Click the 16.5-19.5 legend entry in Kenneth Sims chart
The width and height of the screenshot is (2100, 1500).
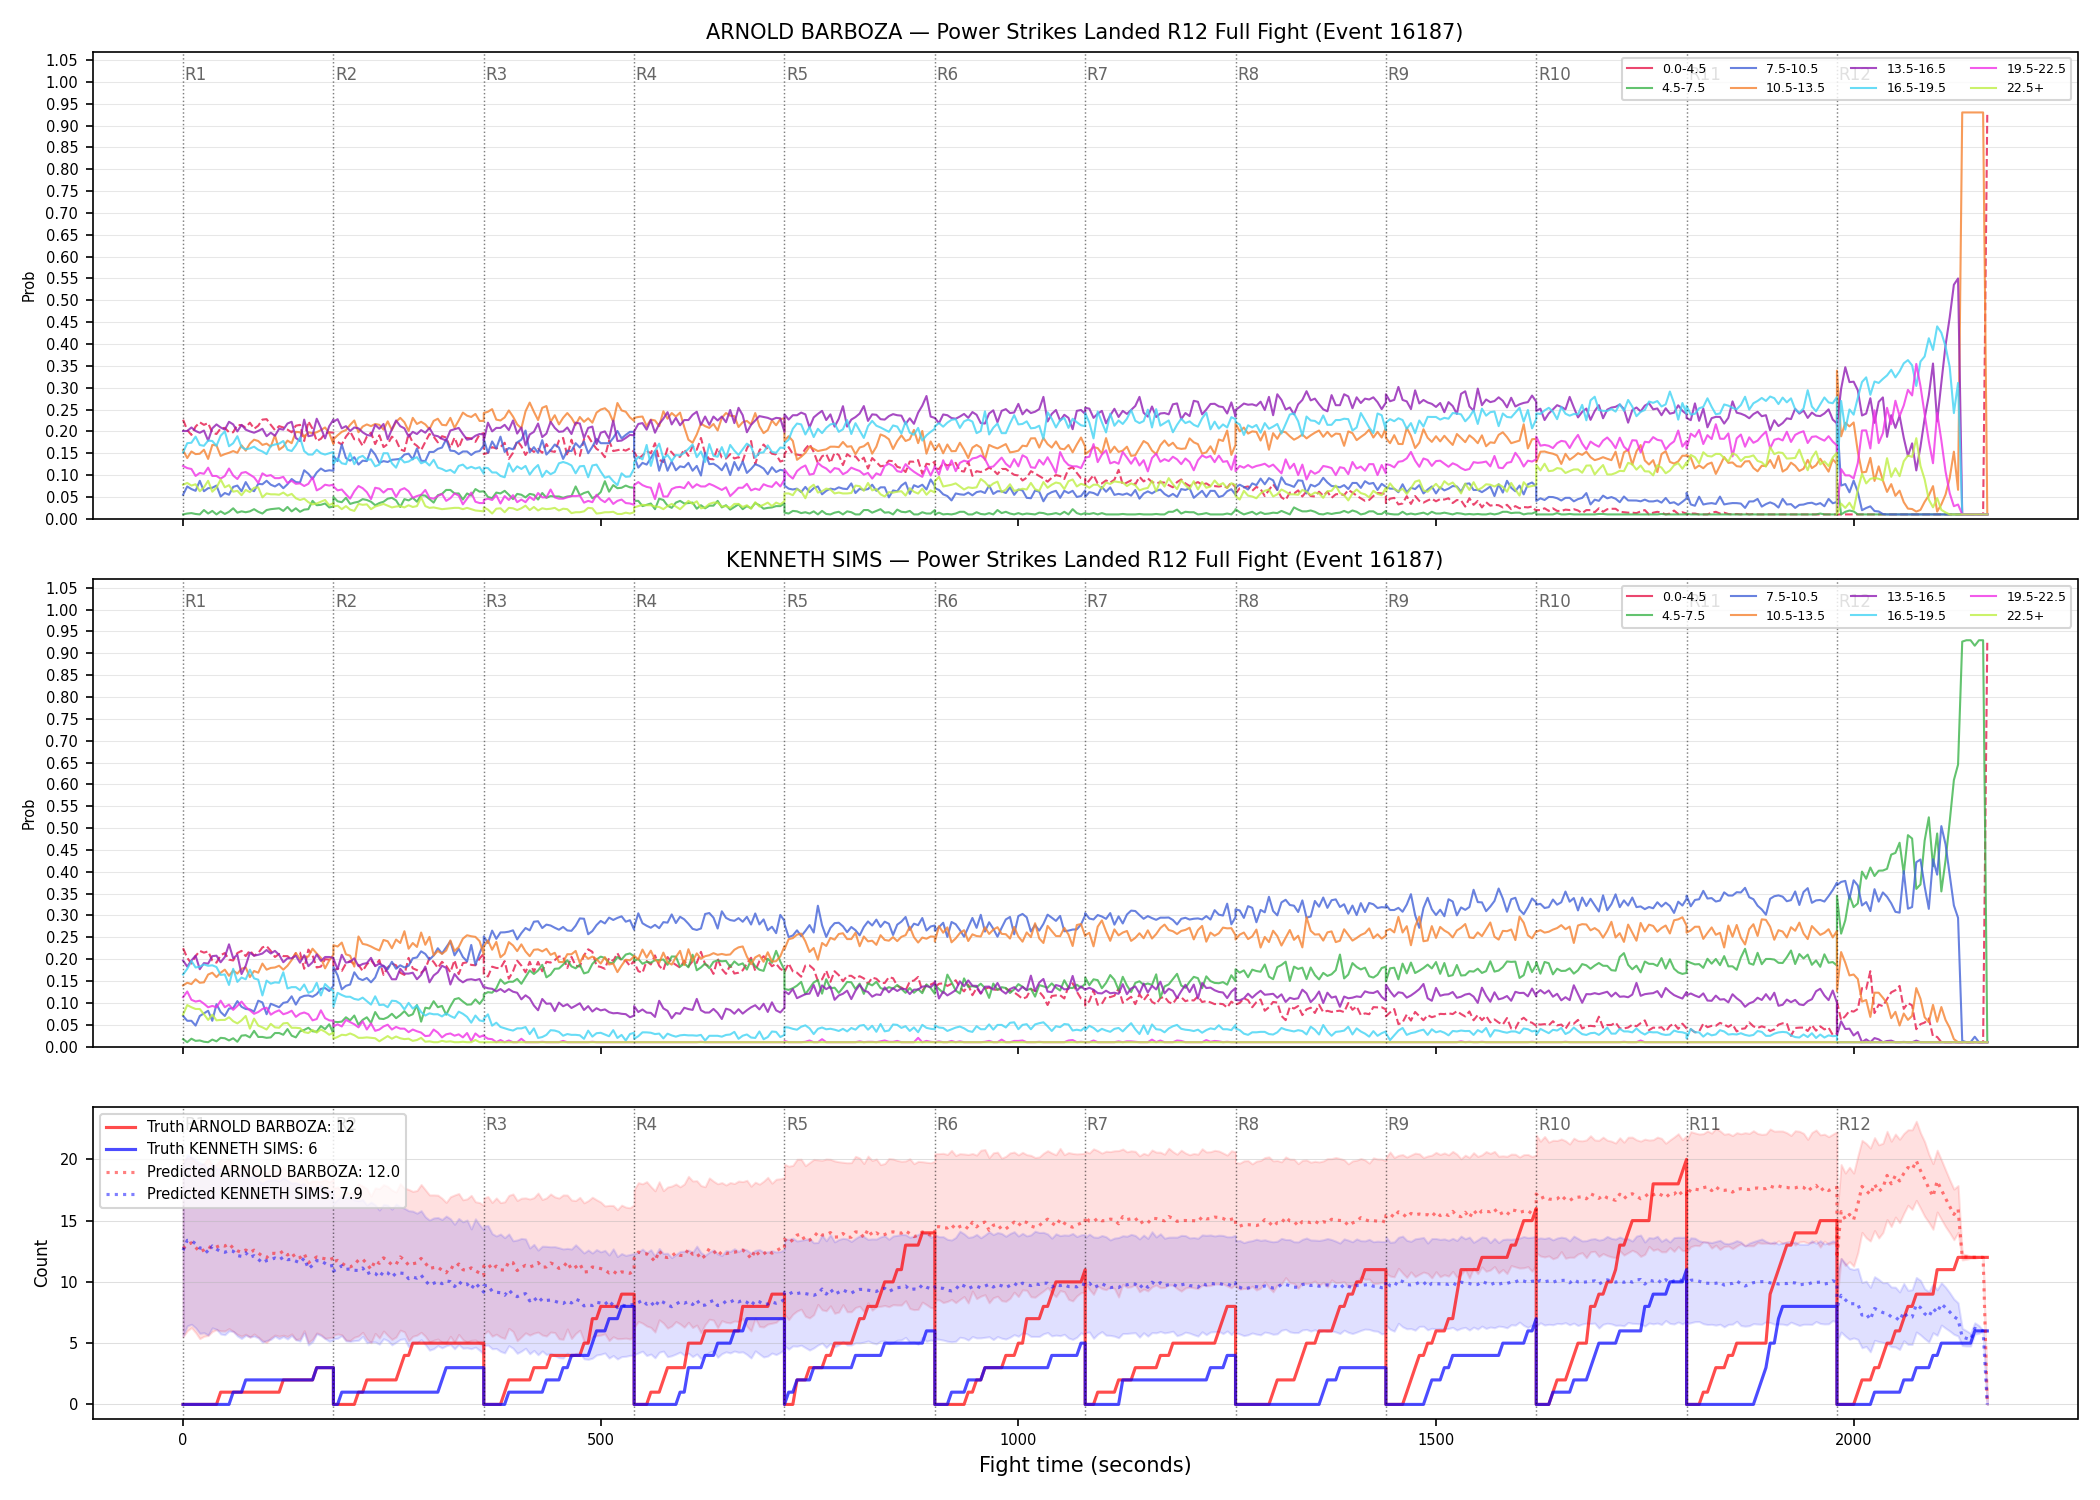coord(1897,616)
